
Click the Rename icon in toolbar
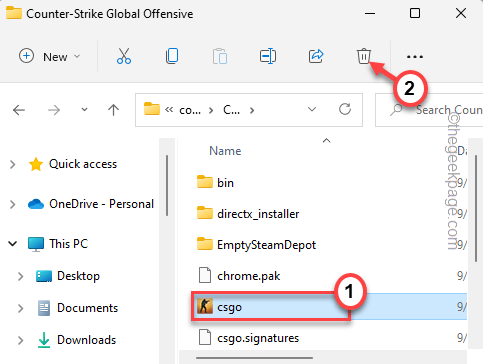coord(268,56)
